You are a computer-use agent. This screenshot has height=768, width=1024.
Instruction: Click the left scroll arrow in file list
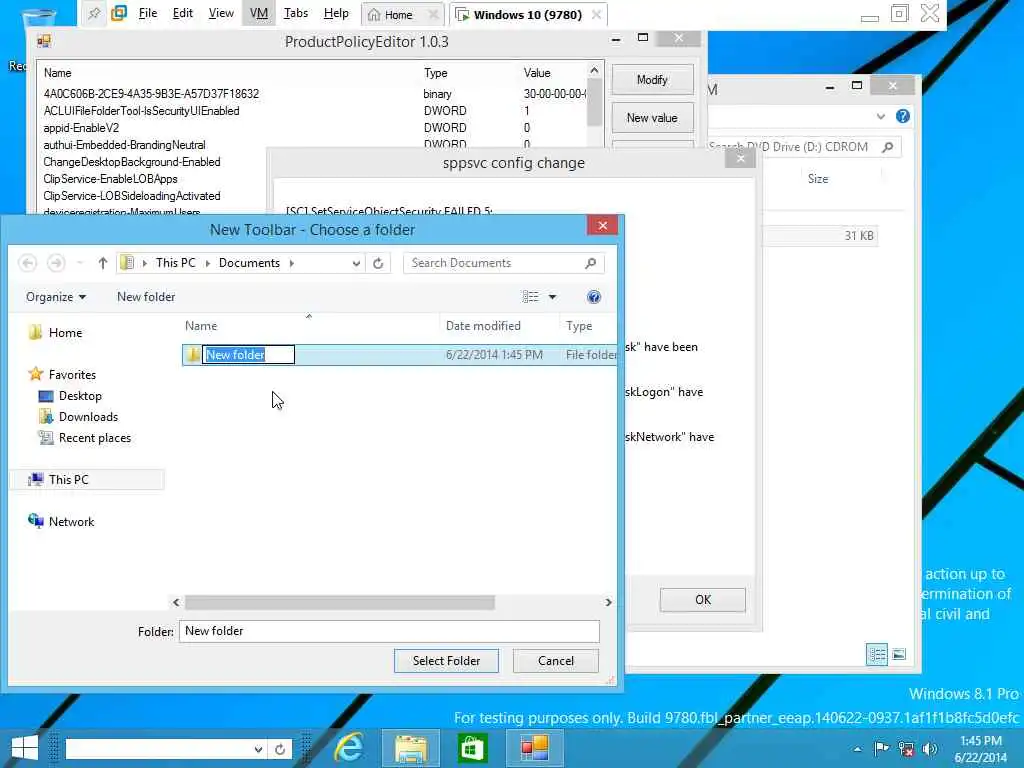coord(176,602)
